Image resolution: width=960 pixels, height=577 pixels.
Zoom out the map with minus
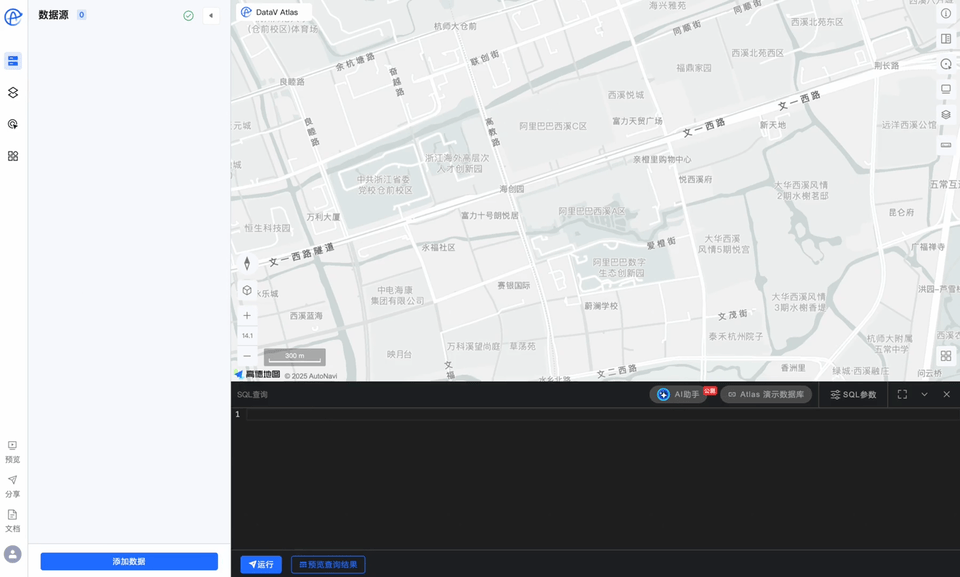pyautogui.click(x=247, y=356)
